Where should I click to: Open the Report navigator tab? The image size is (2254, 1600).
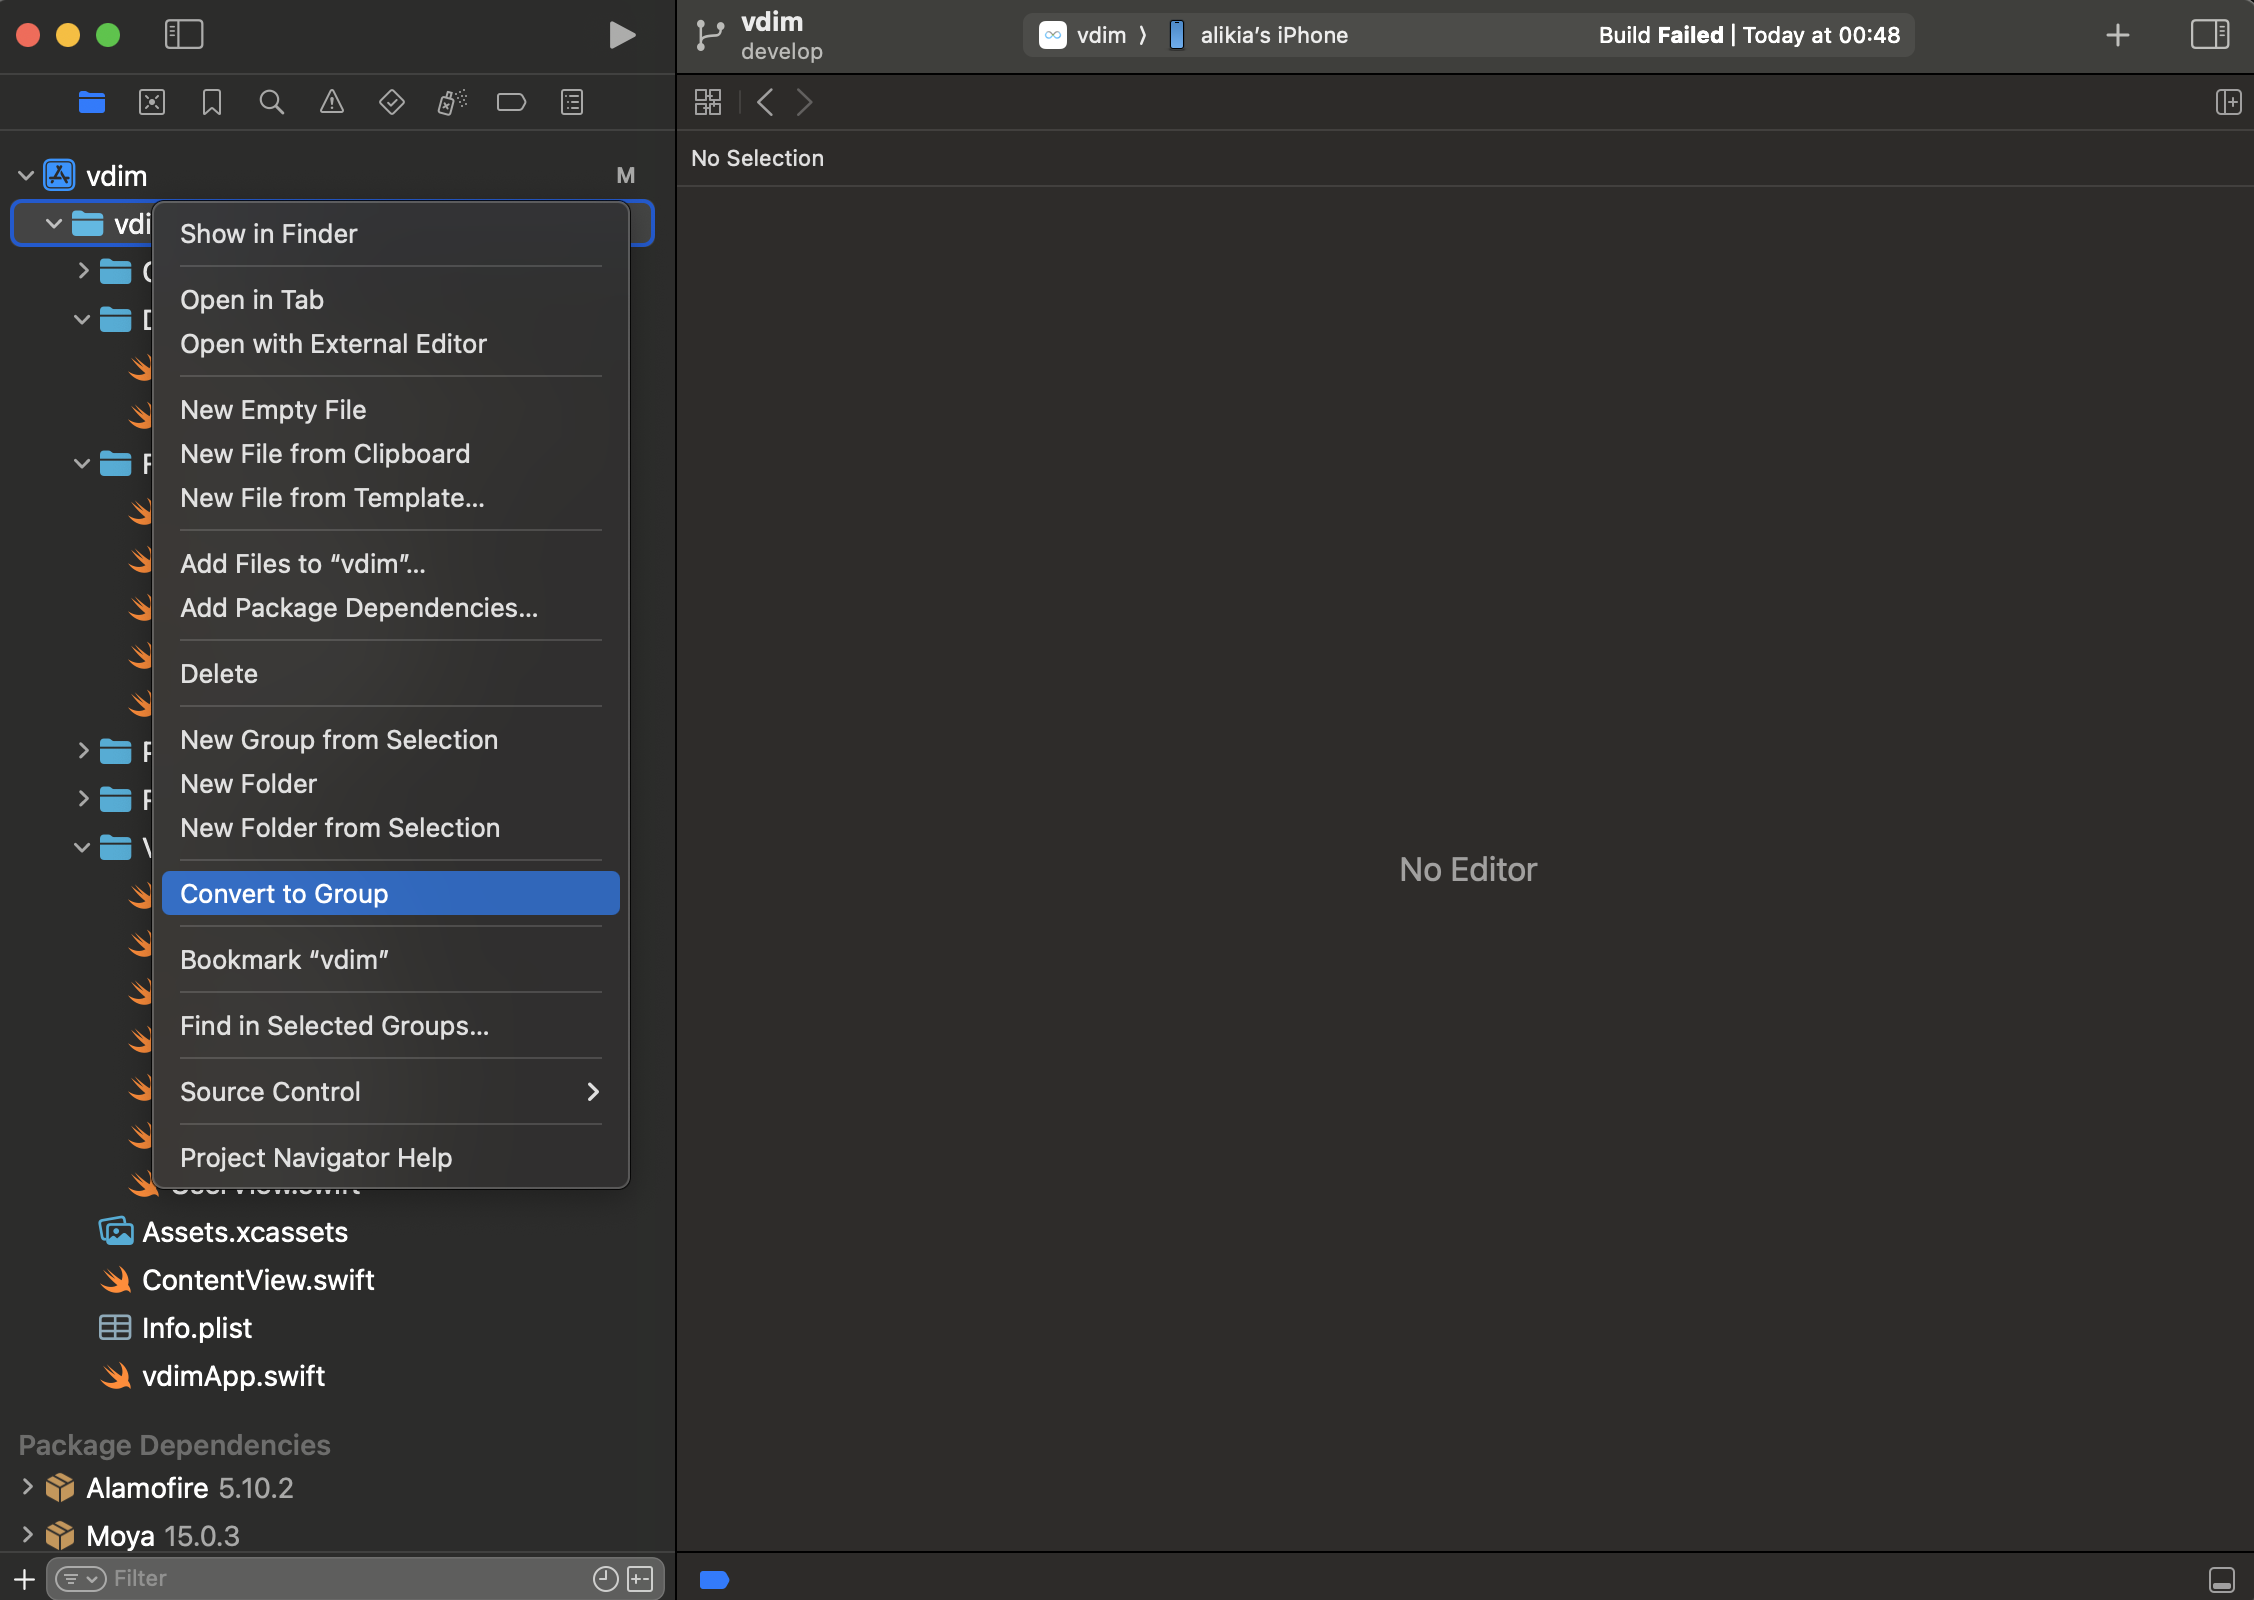572,102
